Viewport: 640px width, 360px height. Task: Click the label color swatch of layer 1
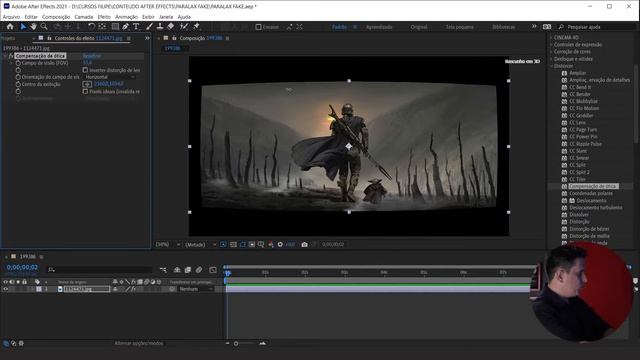click(x=39, y=289)
